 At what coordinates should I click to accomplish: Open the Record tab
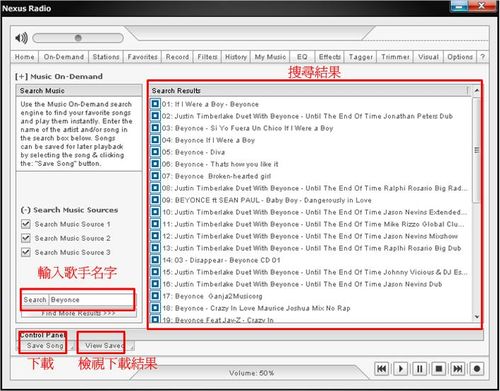coord(177,57)
